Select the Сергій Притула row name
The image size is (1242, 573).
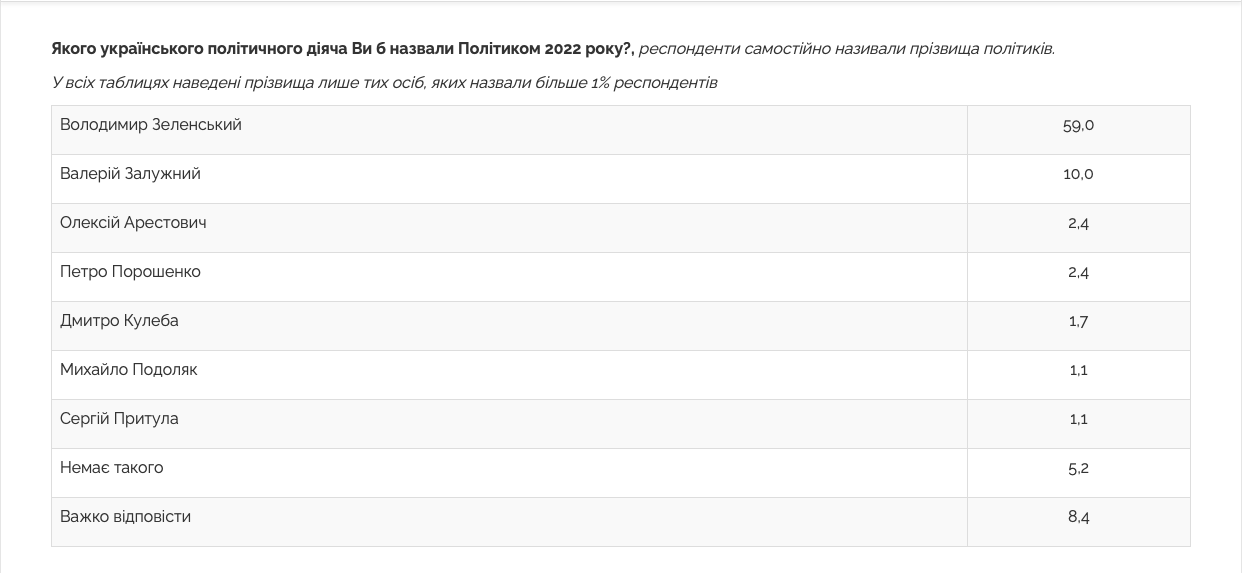119,419
